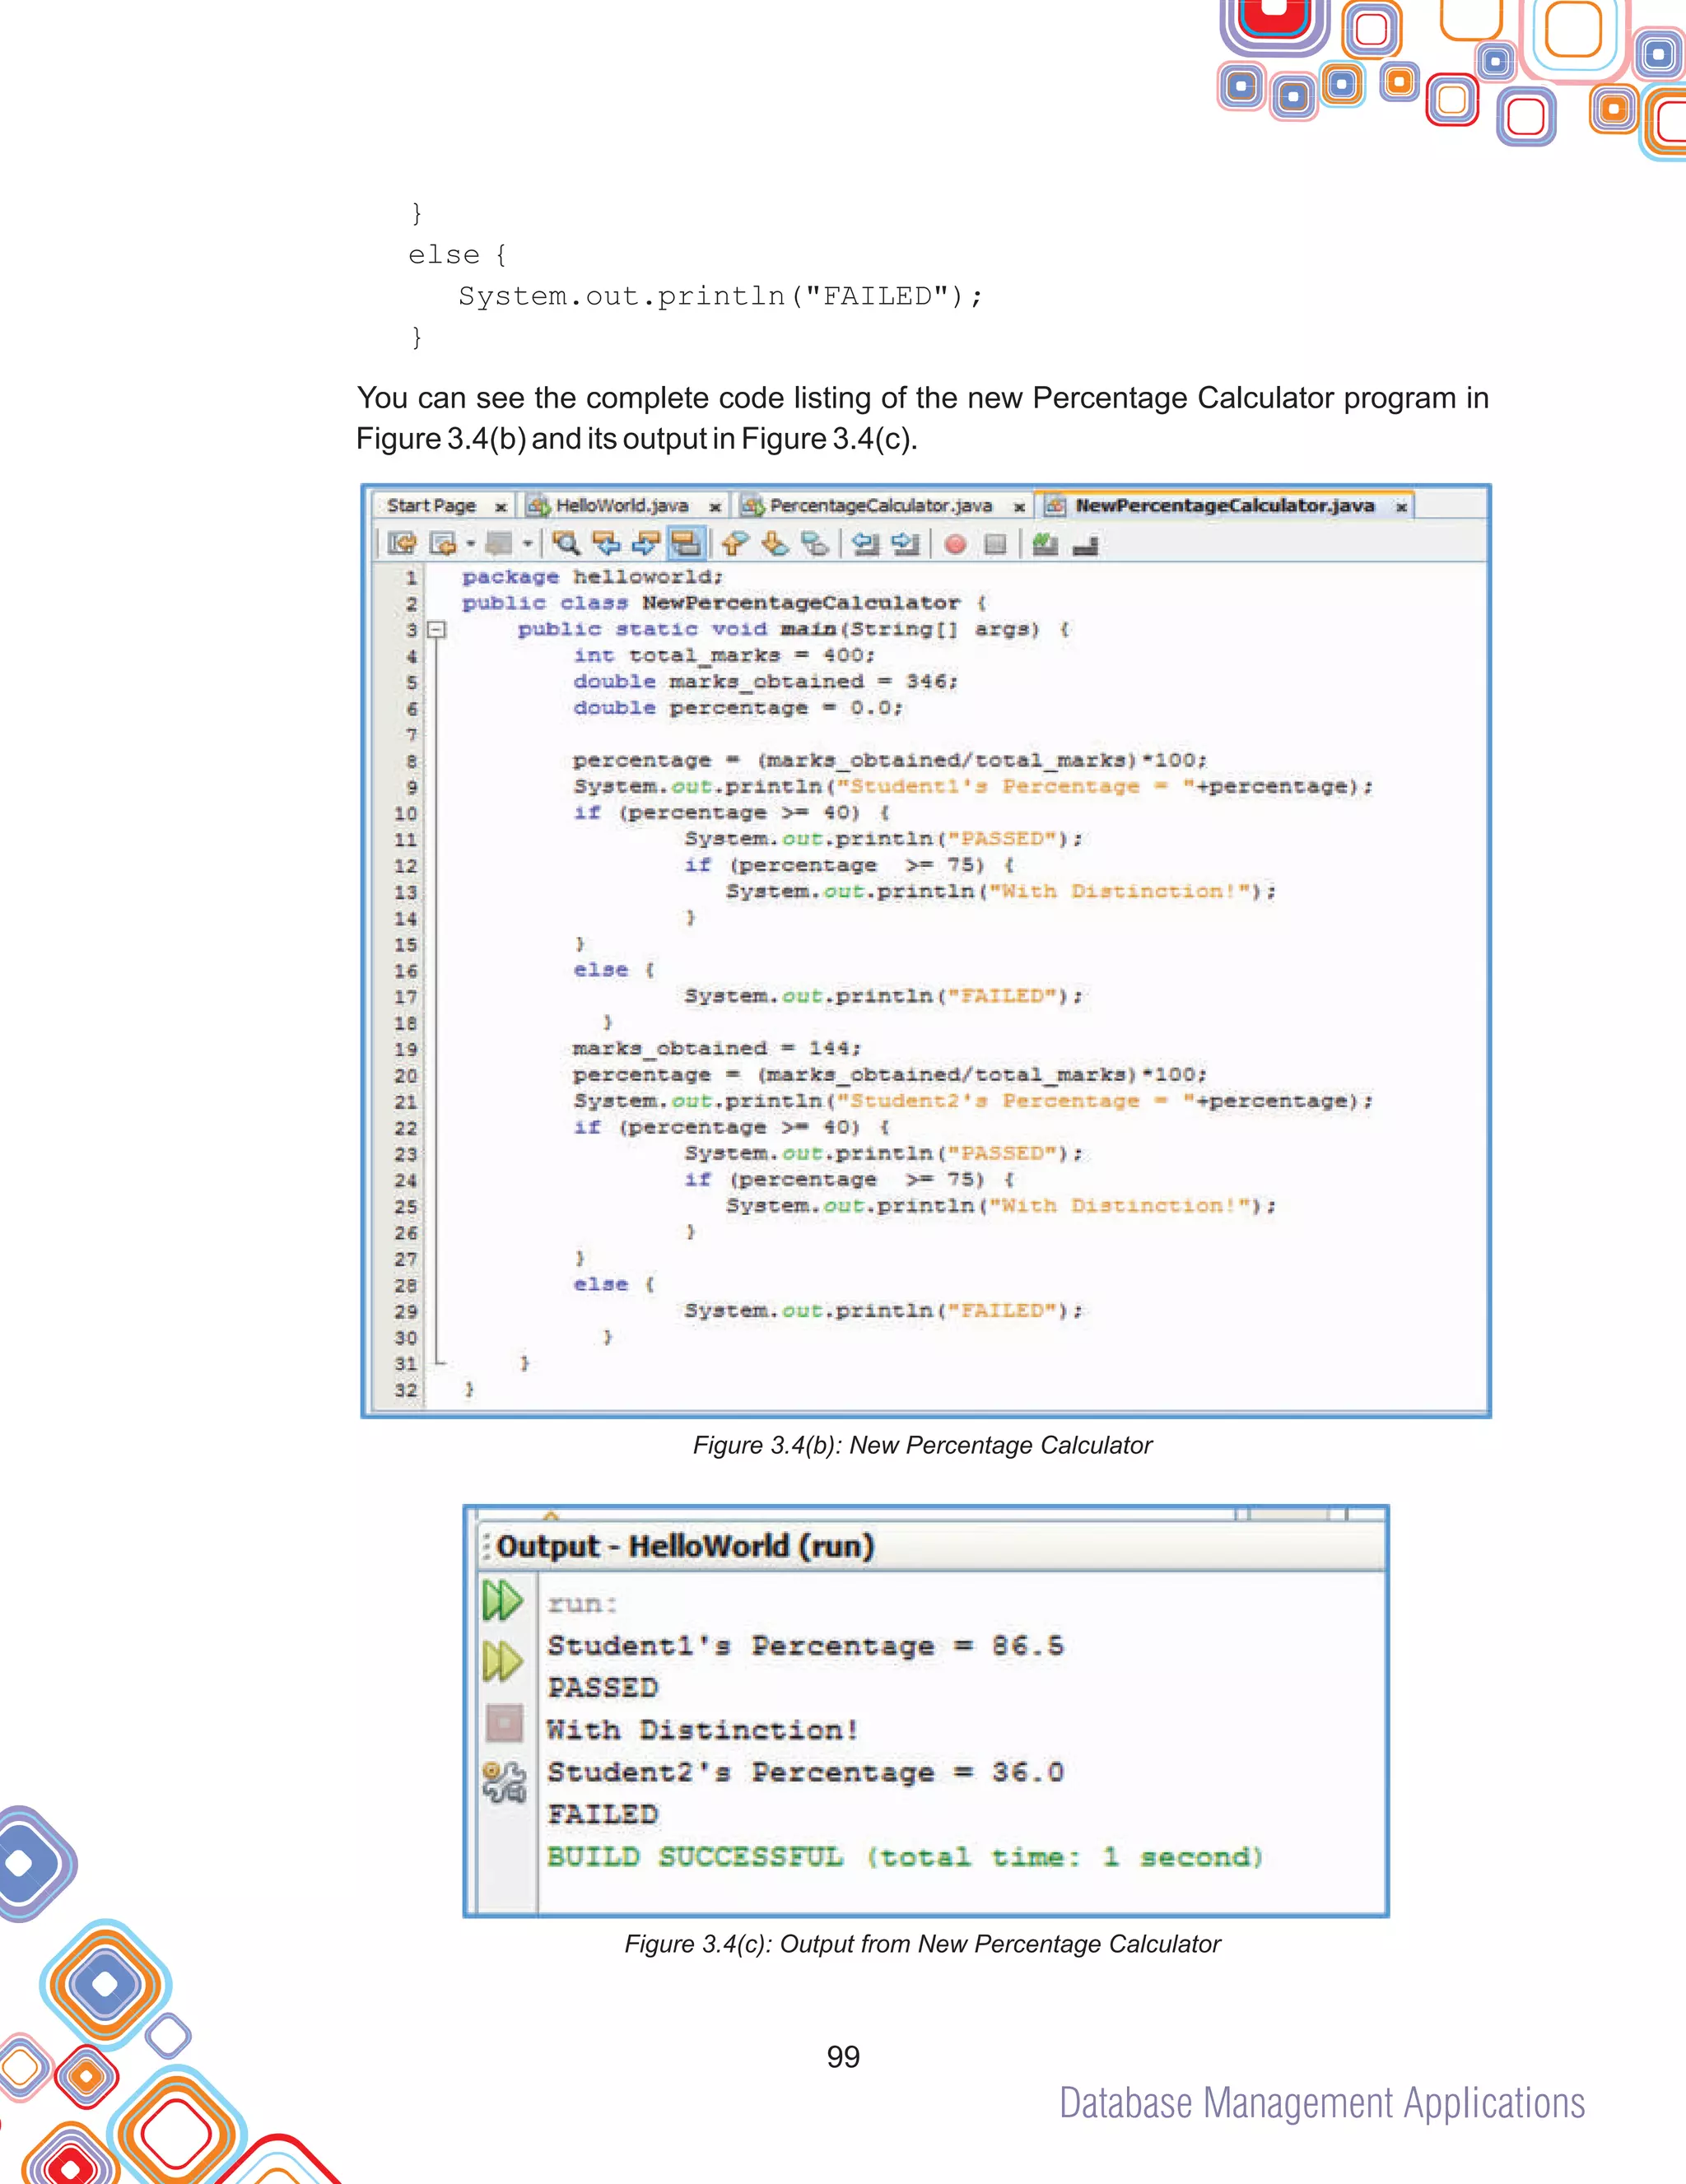Click the second re-run arrows icon in Output
Image resolution: width=1686 pixels, height=2184 pixels.
(503, 1661)
